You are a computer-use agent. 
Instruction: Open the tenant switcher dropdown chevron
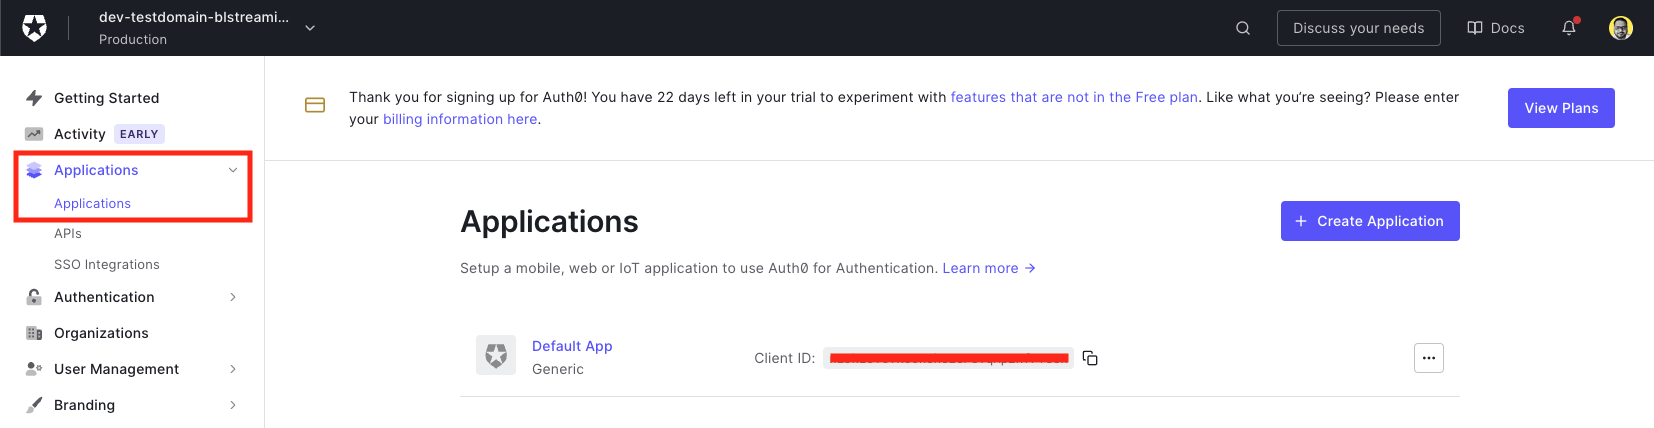310,28
